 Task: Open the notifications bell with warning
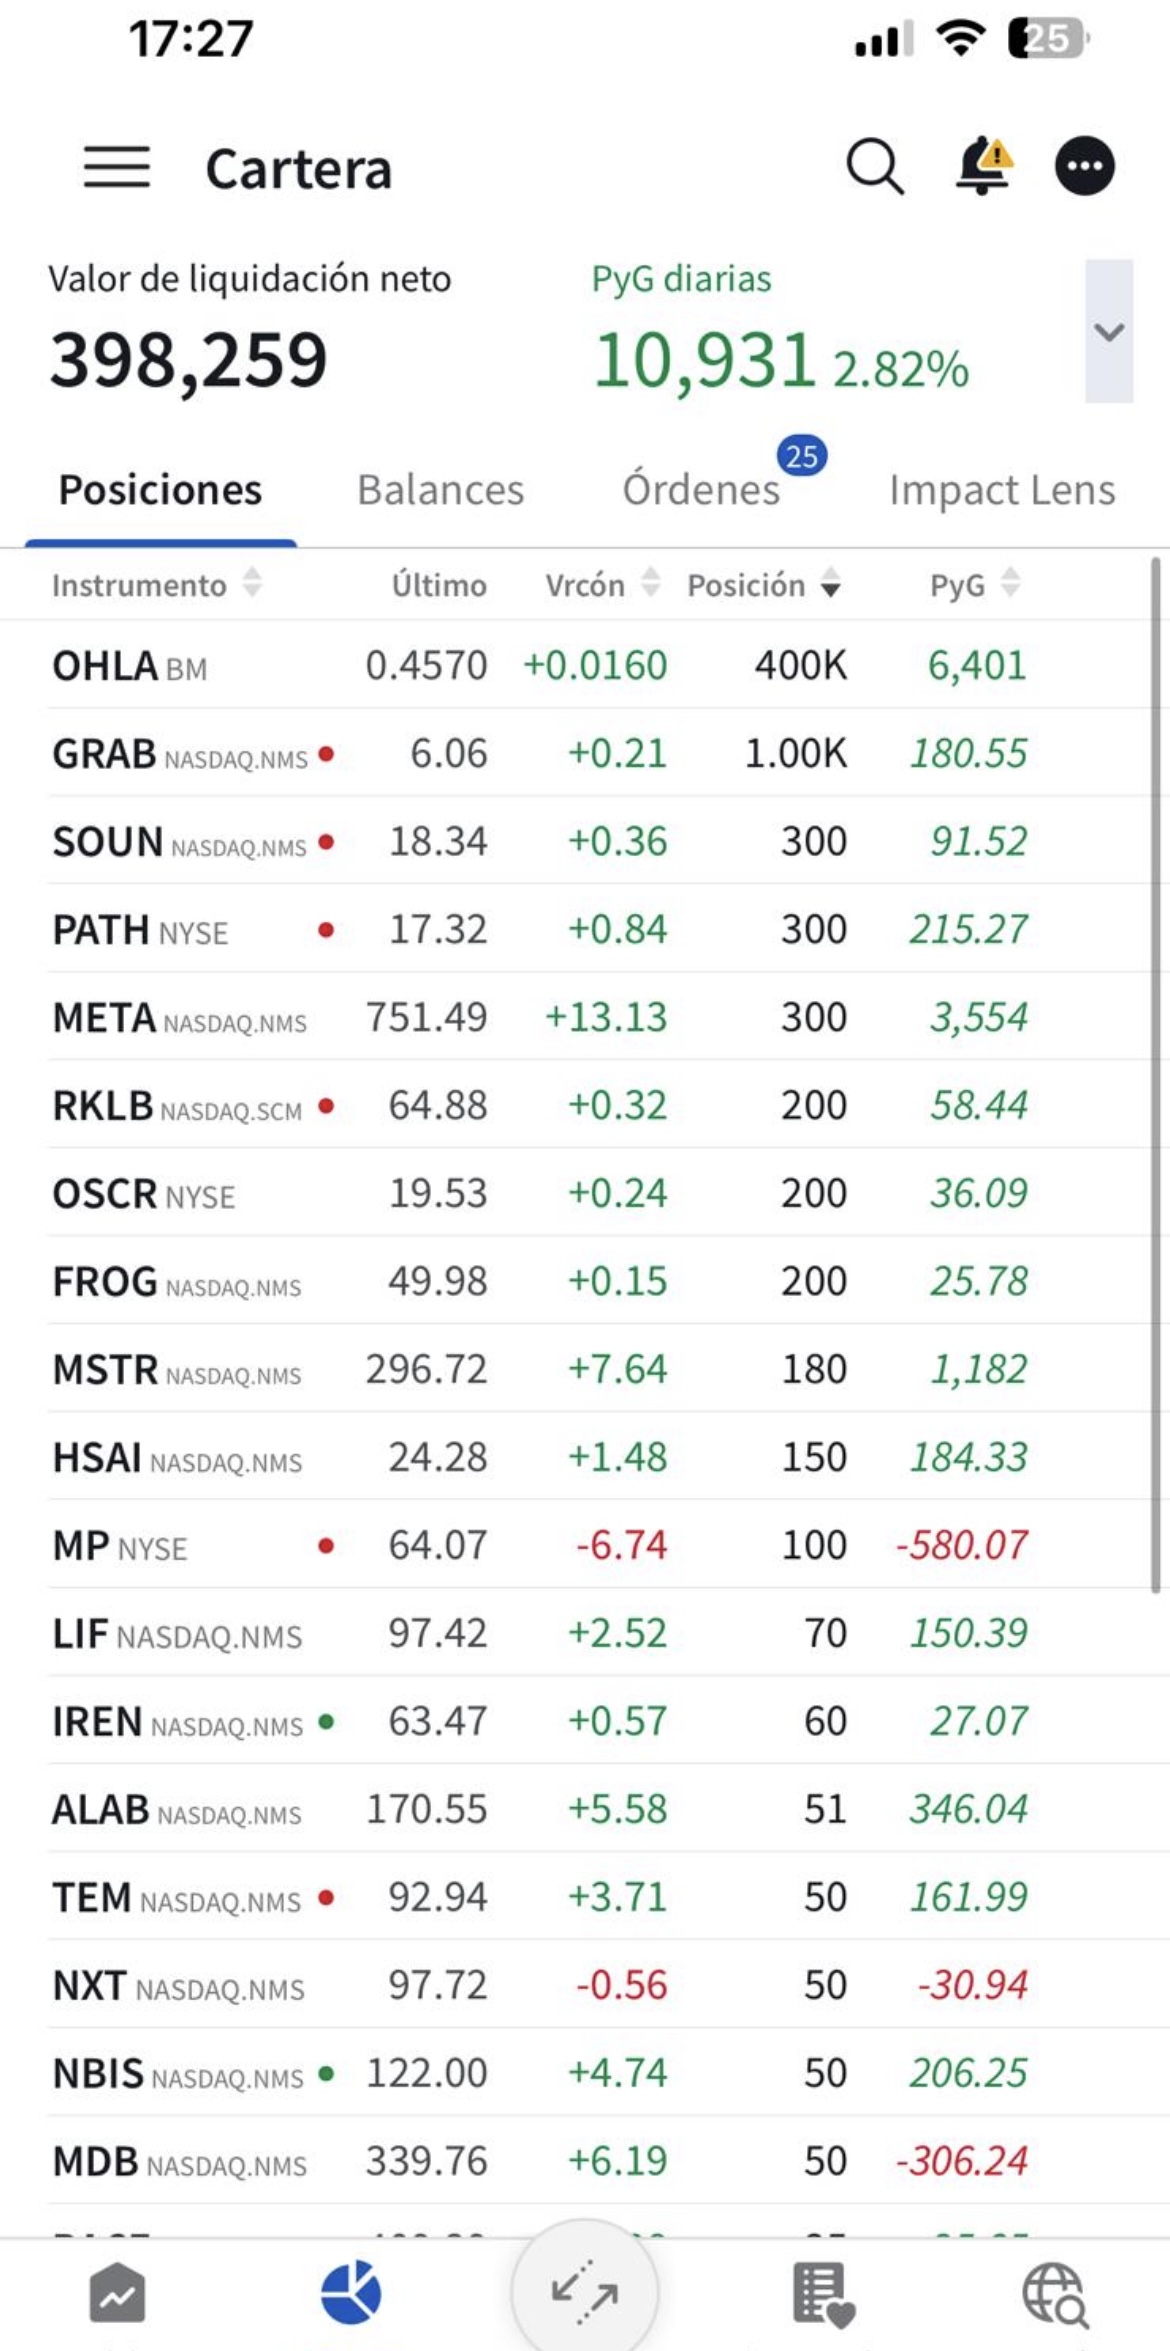point(984,165)
